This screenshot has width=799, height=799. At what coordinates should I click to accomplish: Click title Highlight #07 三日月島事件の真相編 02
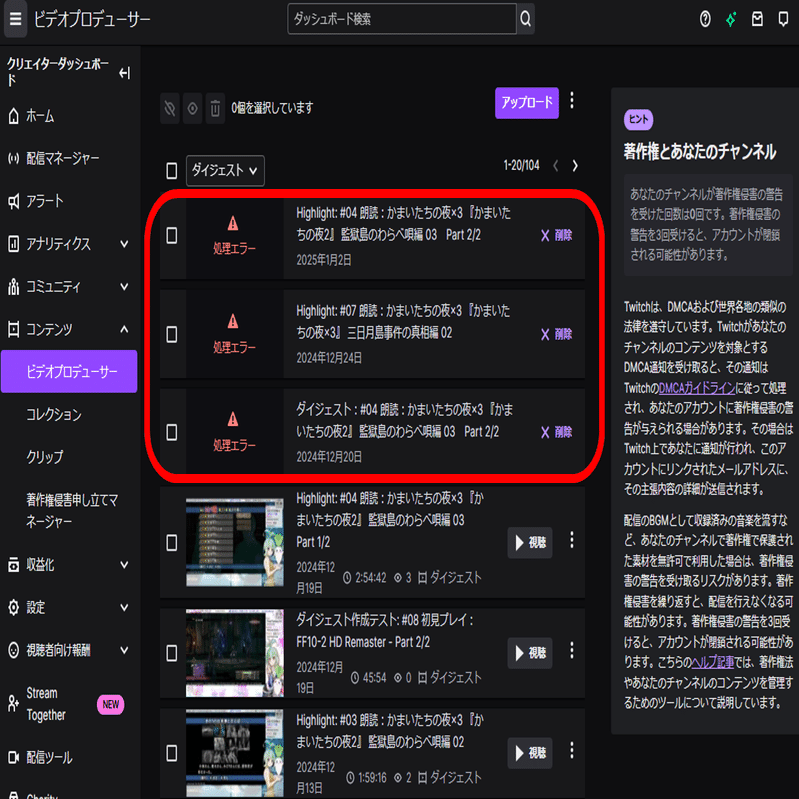tap(403, 322)
